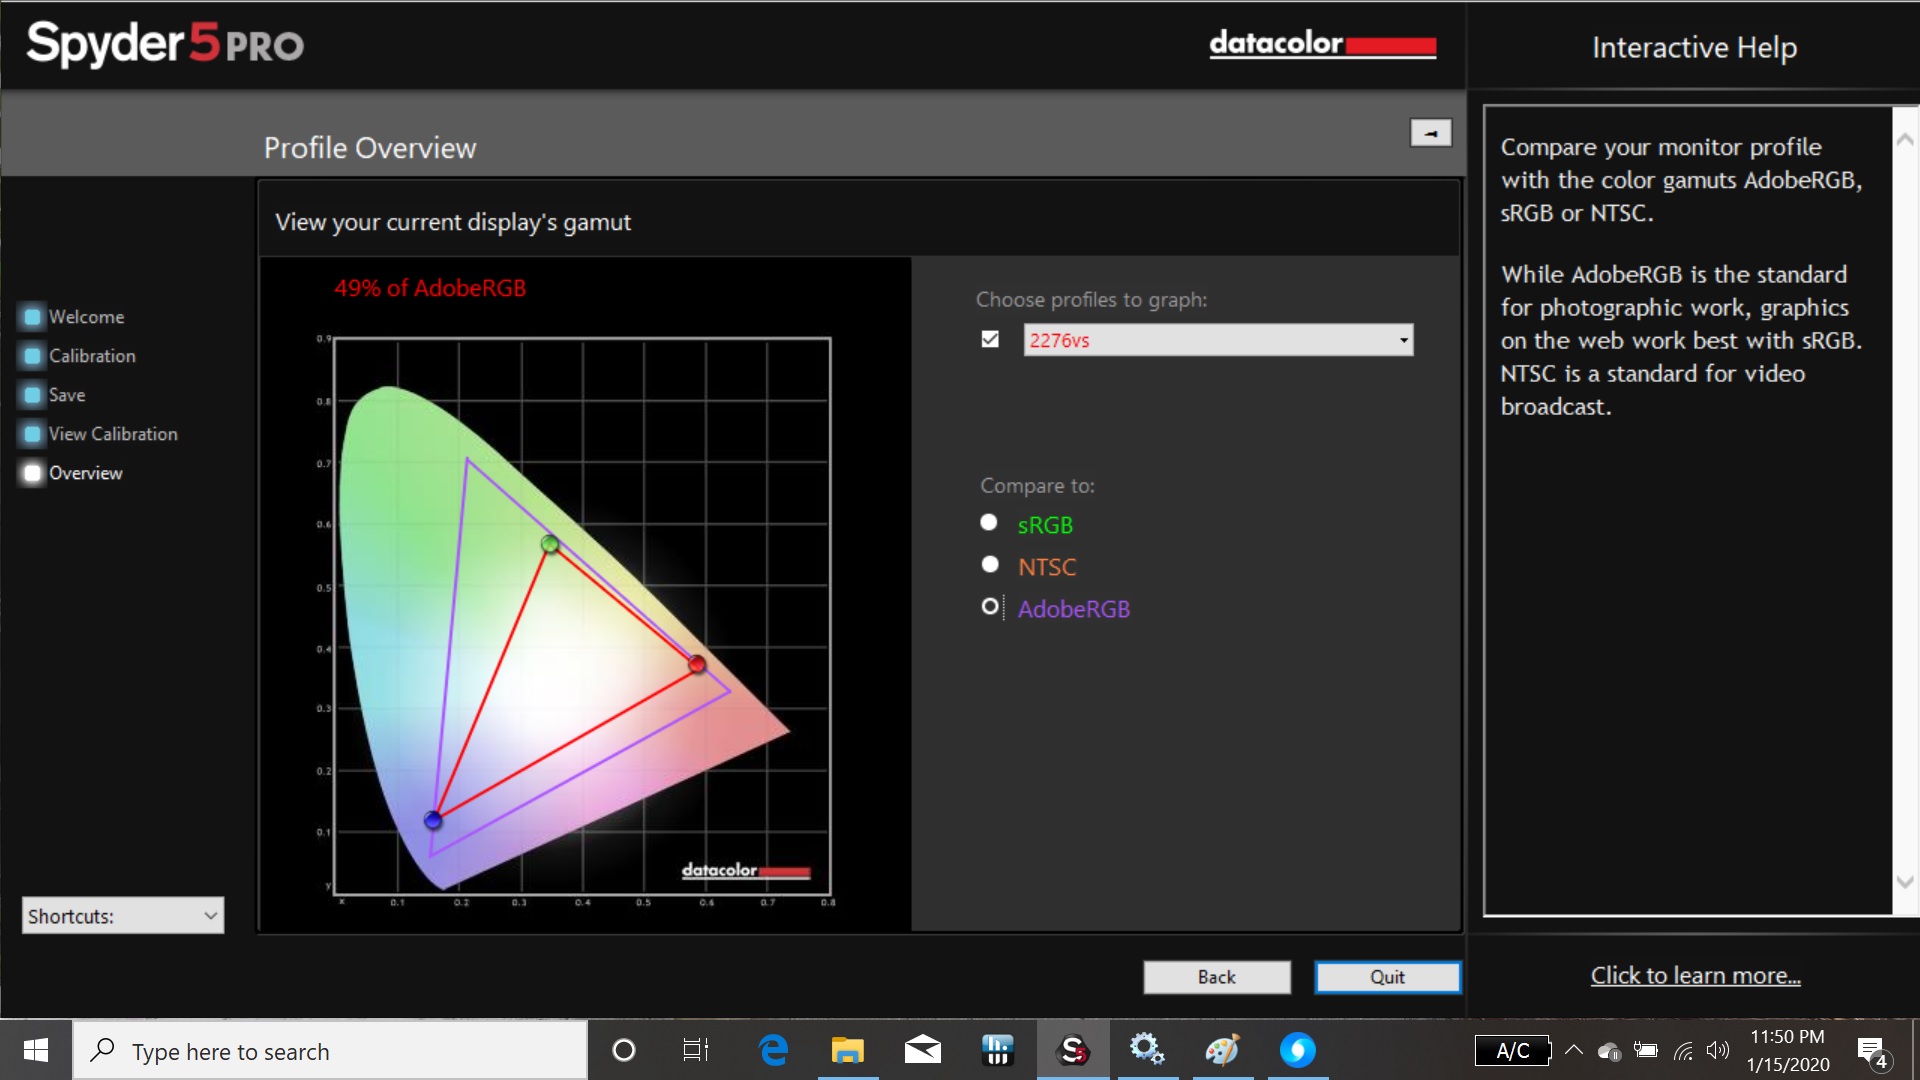Click the red primary point on gamut chart

point(697,664)
